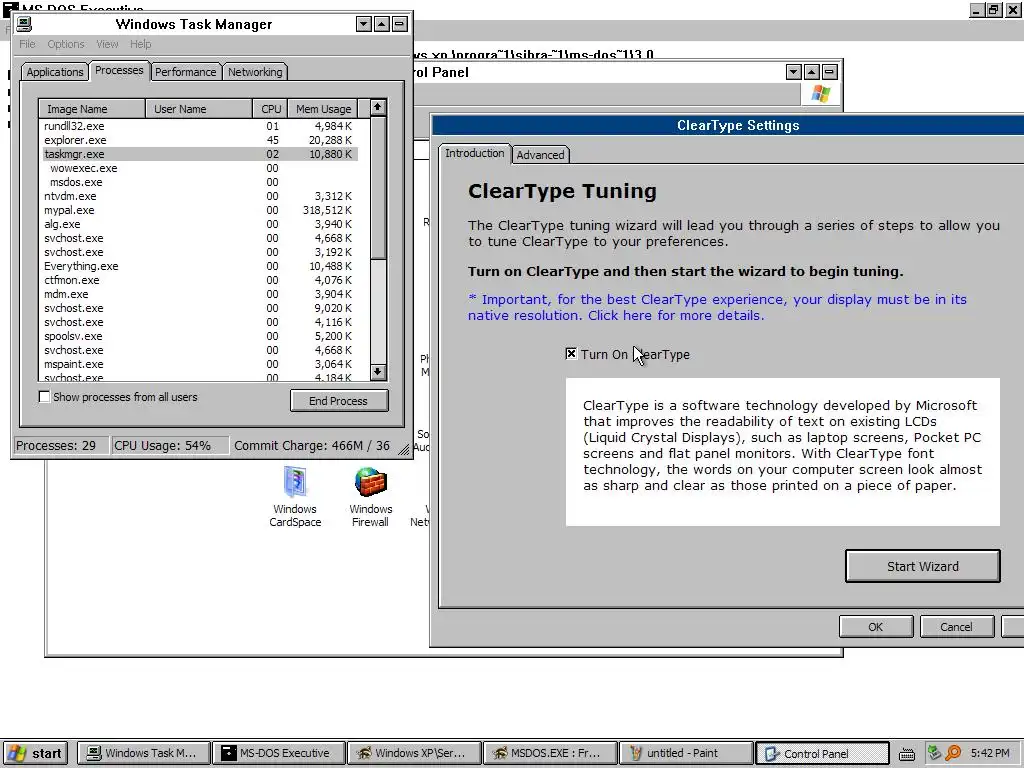Screen dimensions: 1024x768
Task: Switch to Windows Task Manager taskbar item
Action: click(x=144, y=753)
